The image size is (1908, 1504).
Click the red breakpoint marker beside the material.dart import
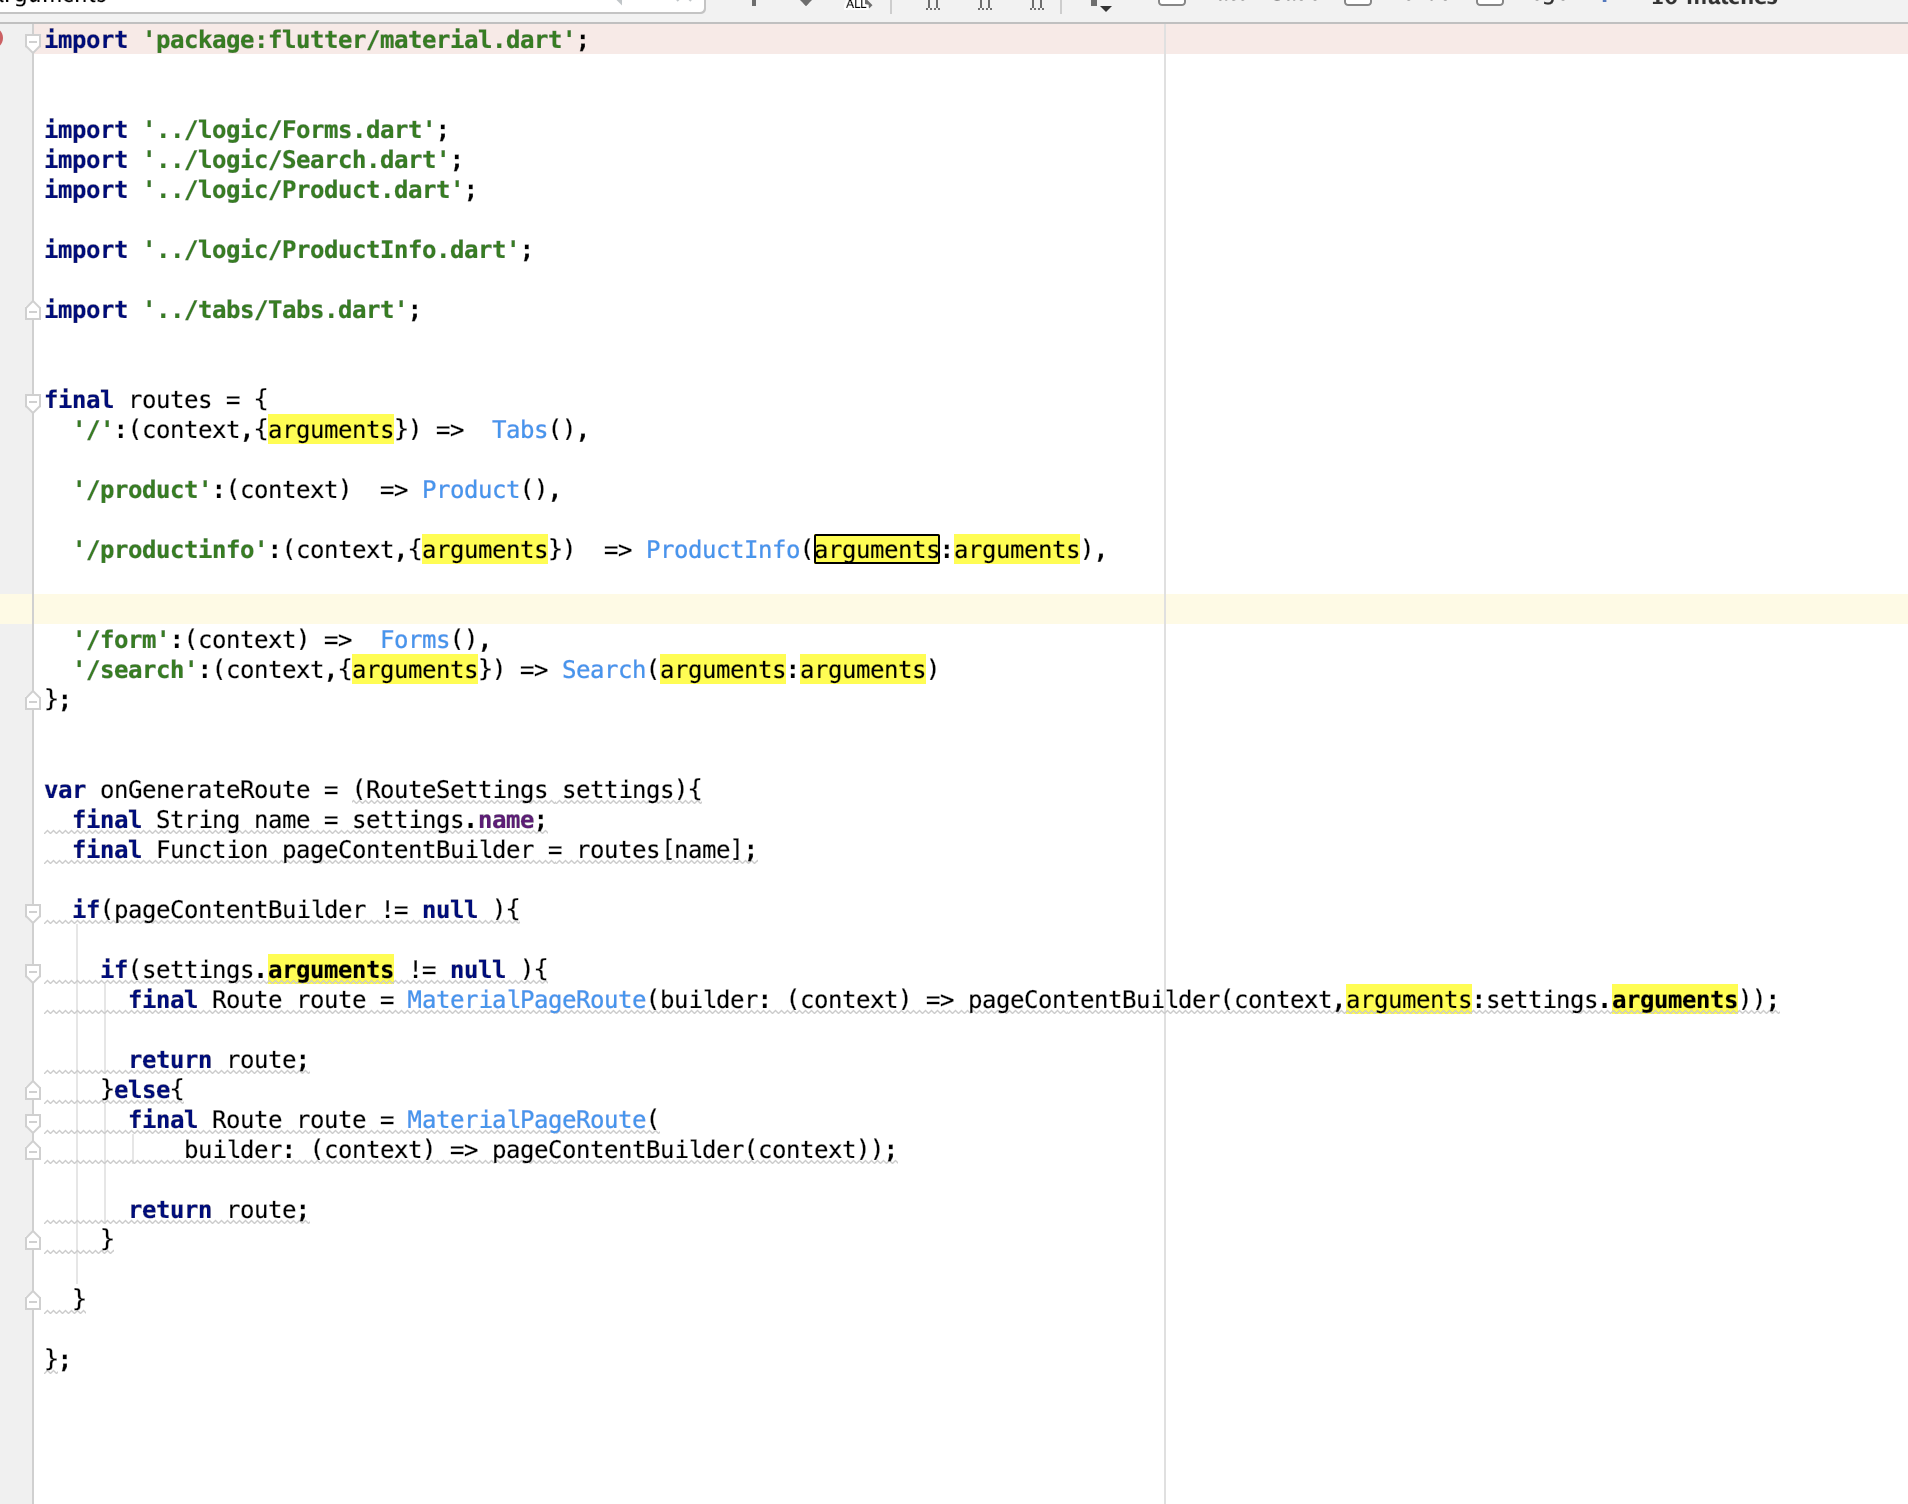tap(3, 40)
